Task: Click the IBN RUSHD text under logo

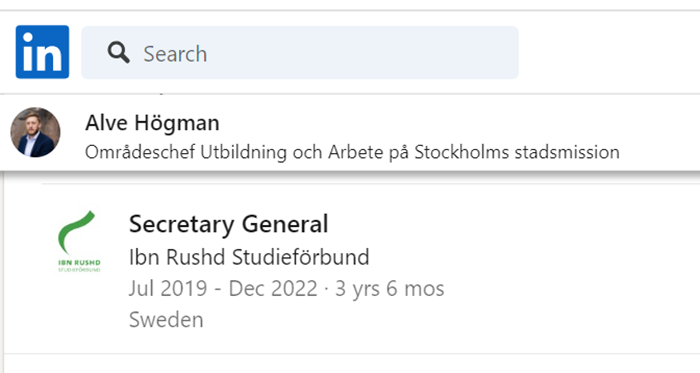Action: (x=79, y=263)
